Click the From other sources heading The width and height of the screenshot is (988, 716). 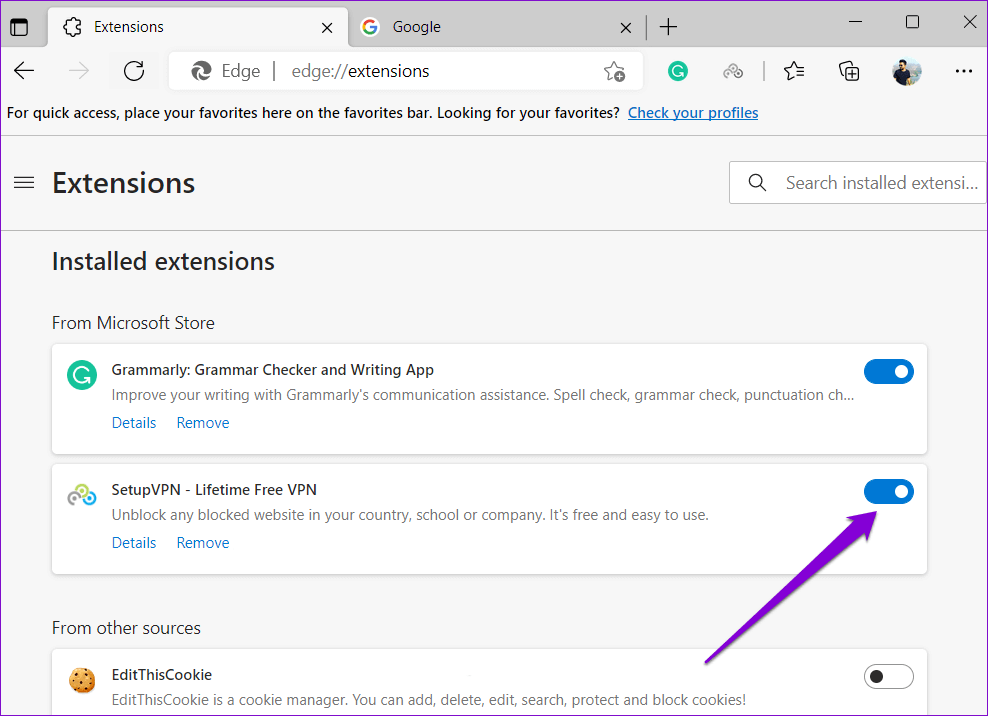126,628
